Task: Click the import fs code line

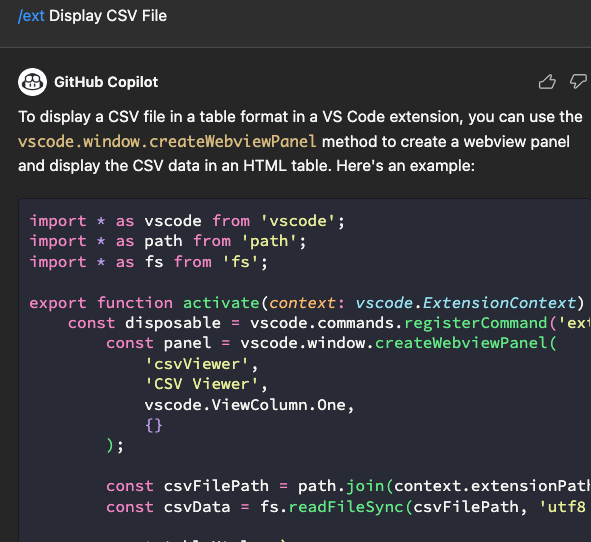Action: click(149, 262)
